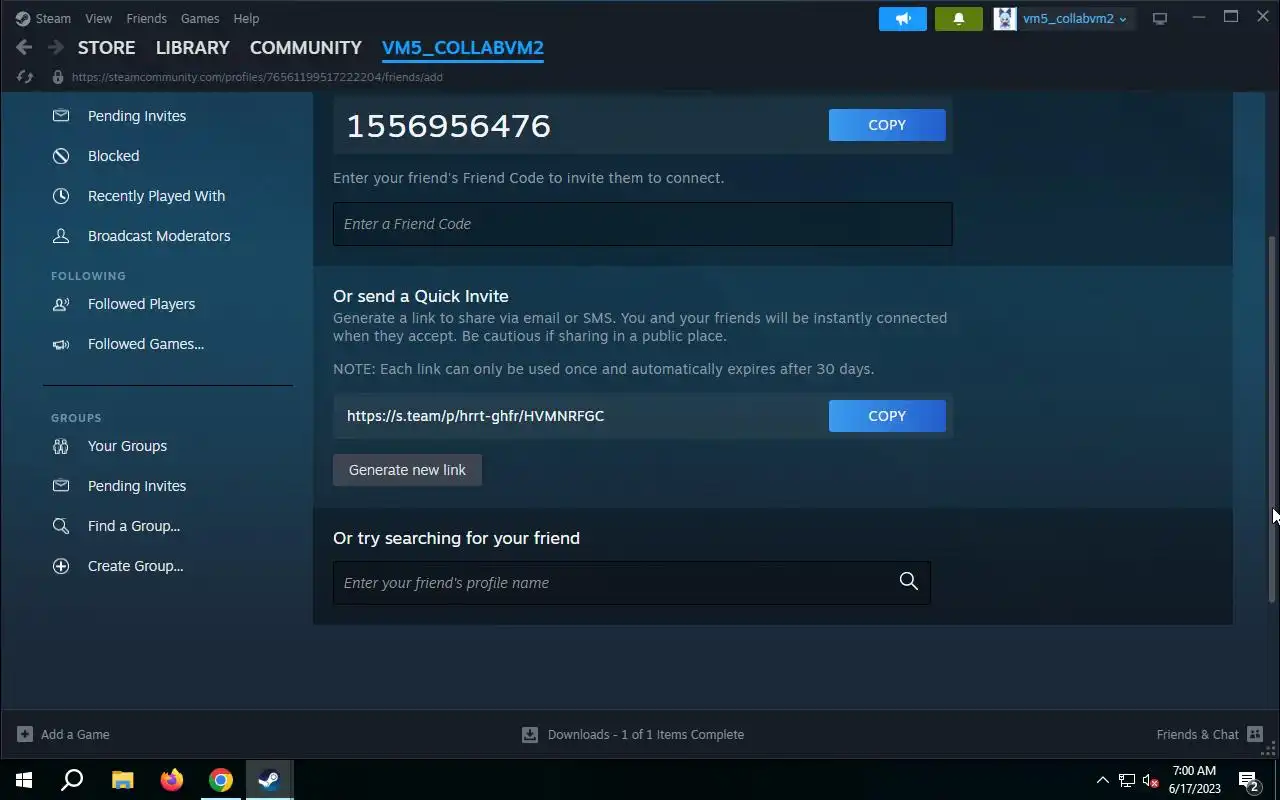The height and width of the screenshot is (800, 1280).
Task: Open Followed Games...
Action: tap(146, 344)
